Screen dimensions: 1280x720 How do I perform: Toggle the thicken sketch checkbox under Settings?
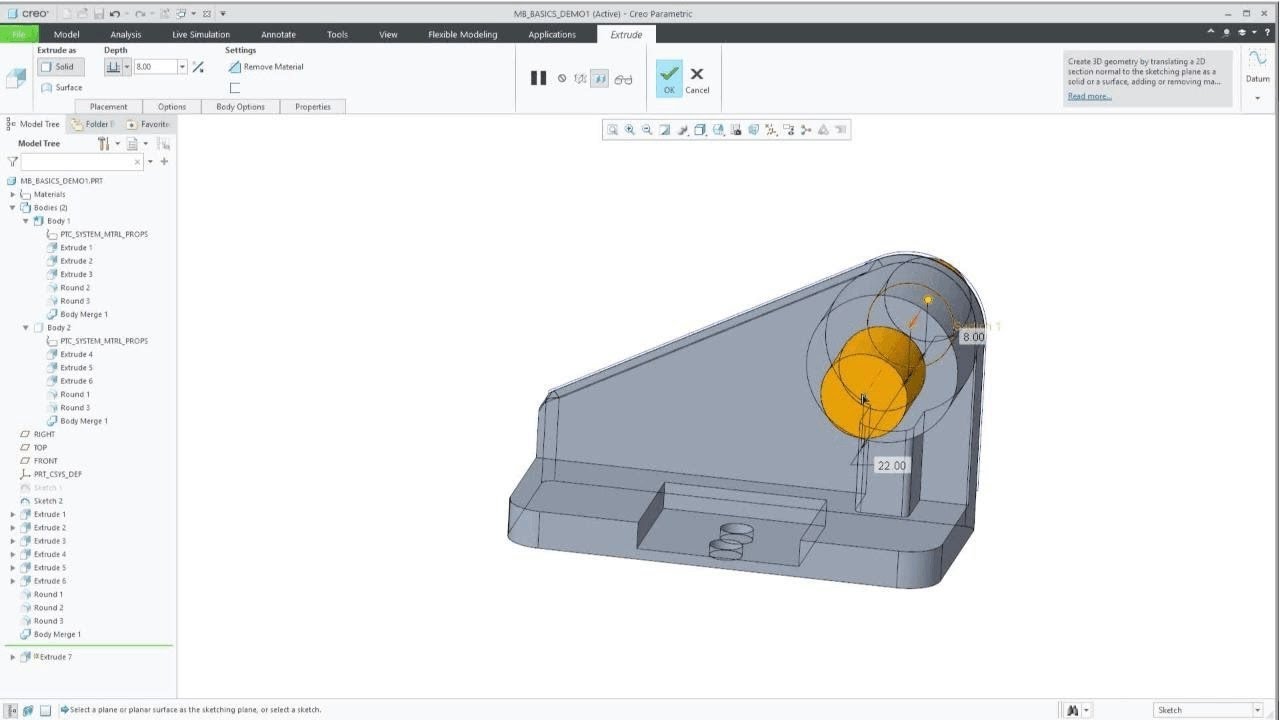point(235,88)
